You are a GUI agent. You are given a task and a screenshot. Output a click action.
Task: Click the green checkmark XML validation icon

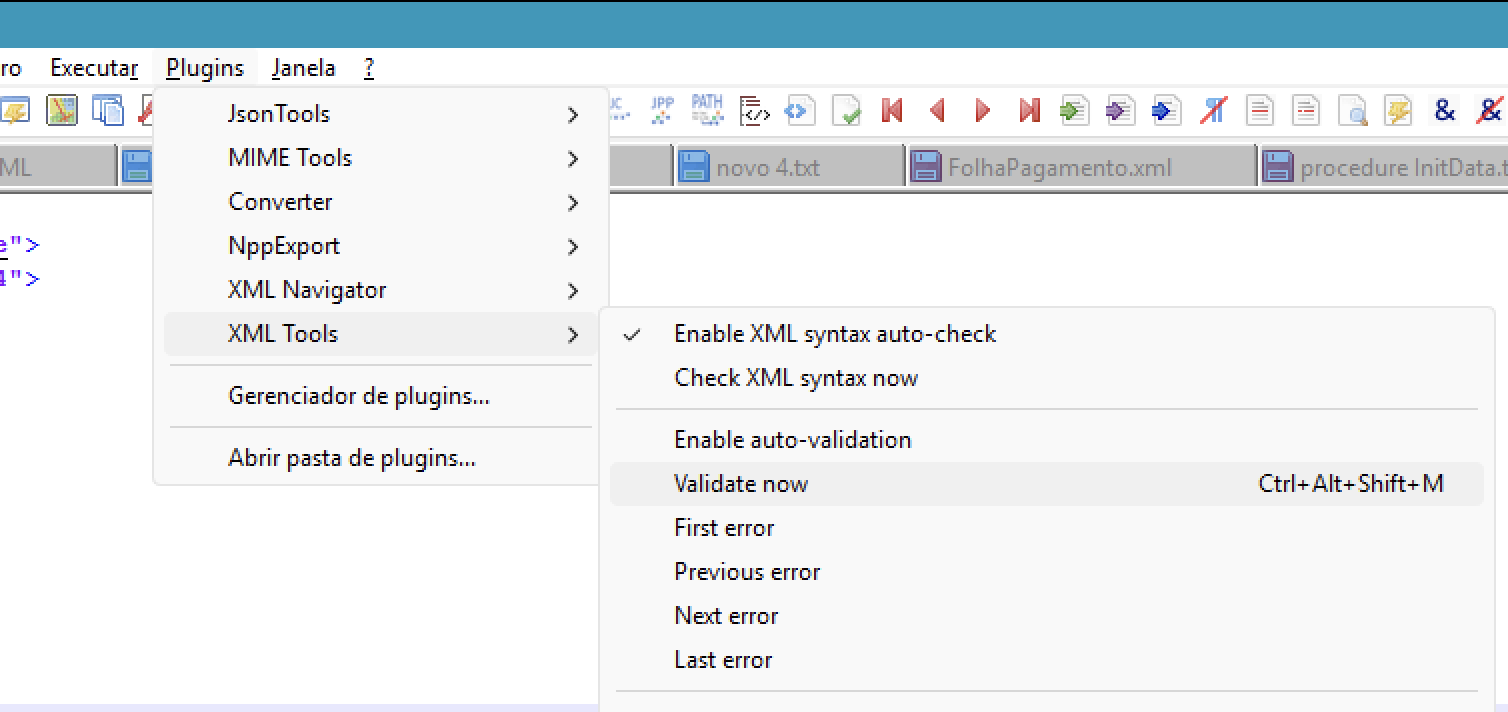click(847, 110)
